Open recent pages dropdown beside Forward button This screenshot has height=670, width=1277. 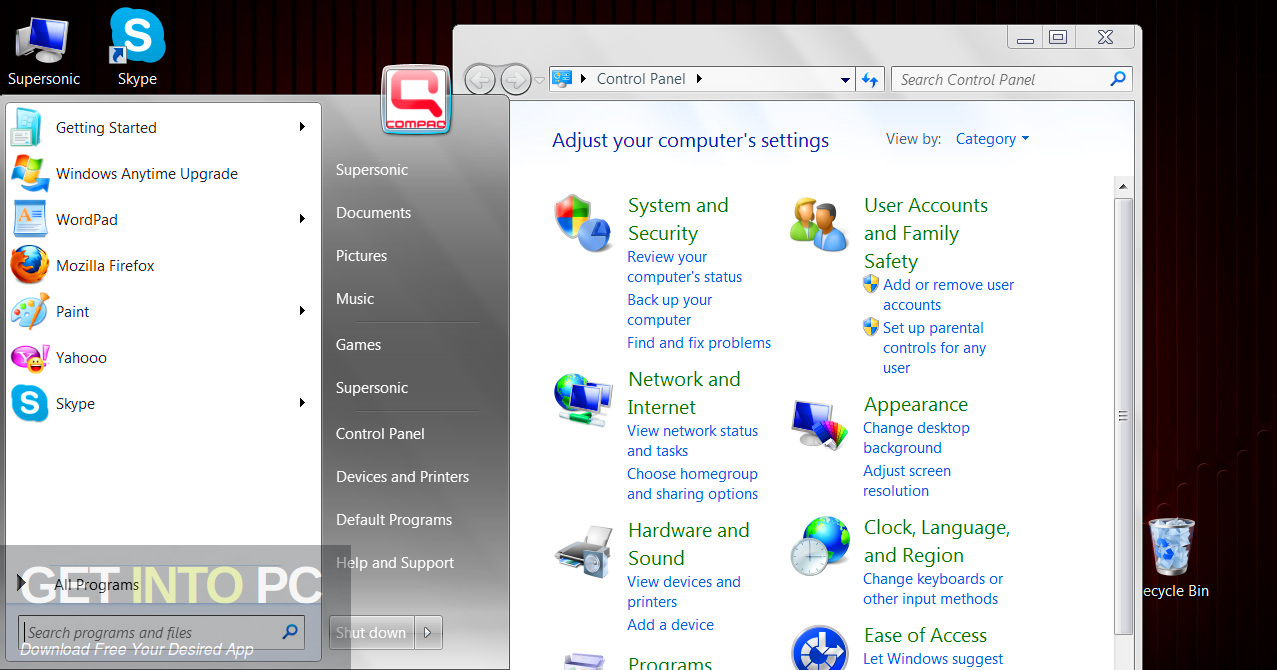click(540, 80)
